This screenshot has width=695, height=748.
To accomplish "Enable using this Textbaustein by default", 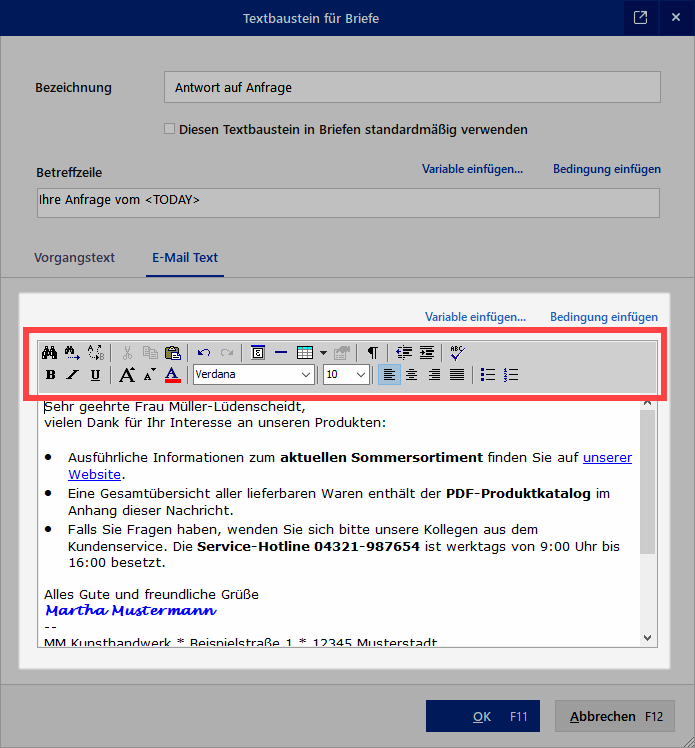I will [x=170, y=129].
